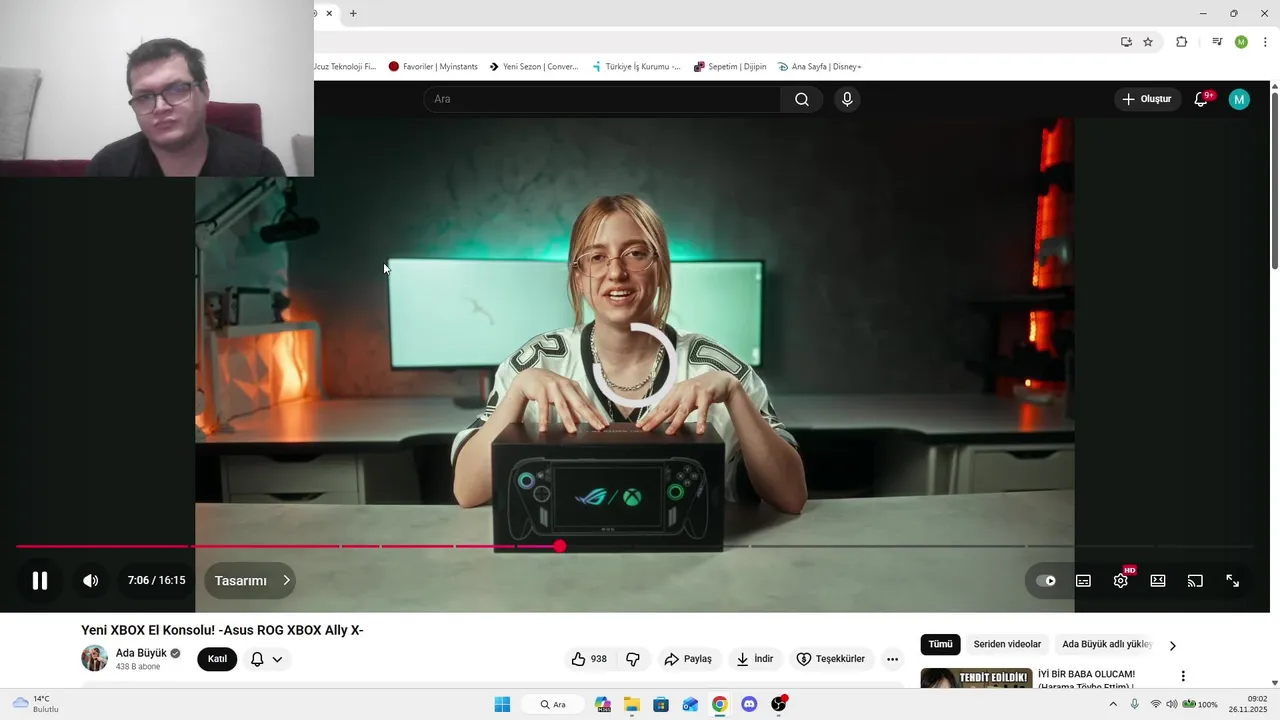
Task: Click install app icon in address bar
Action: (x=1126, y=42)
